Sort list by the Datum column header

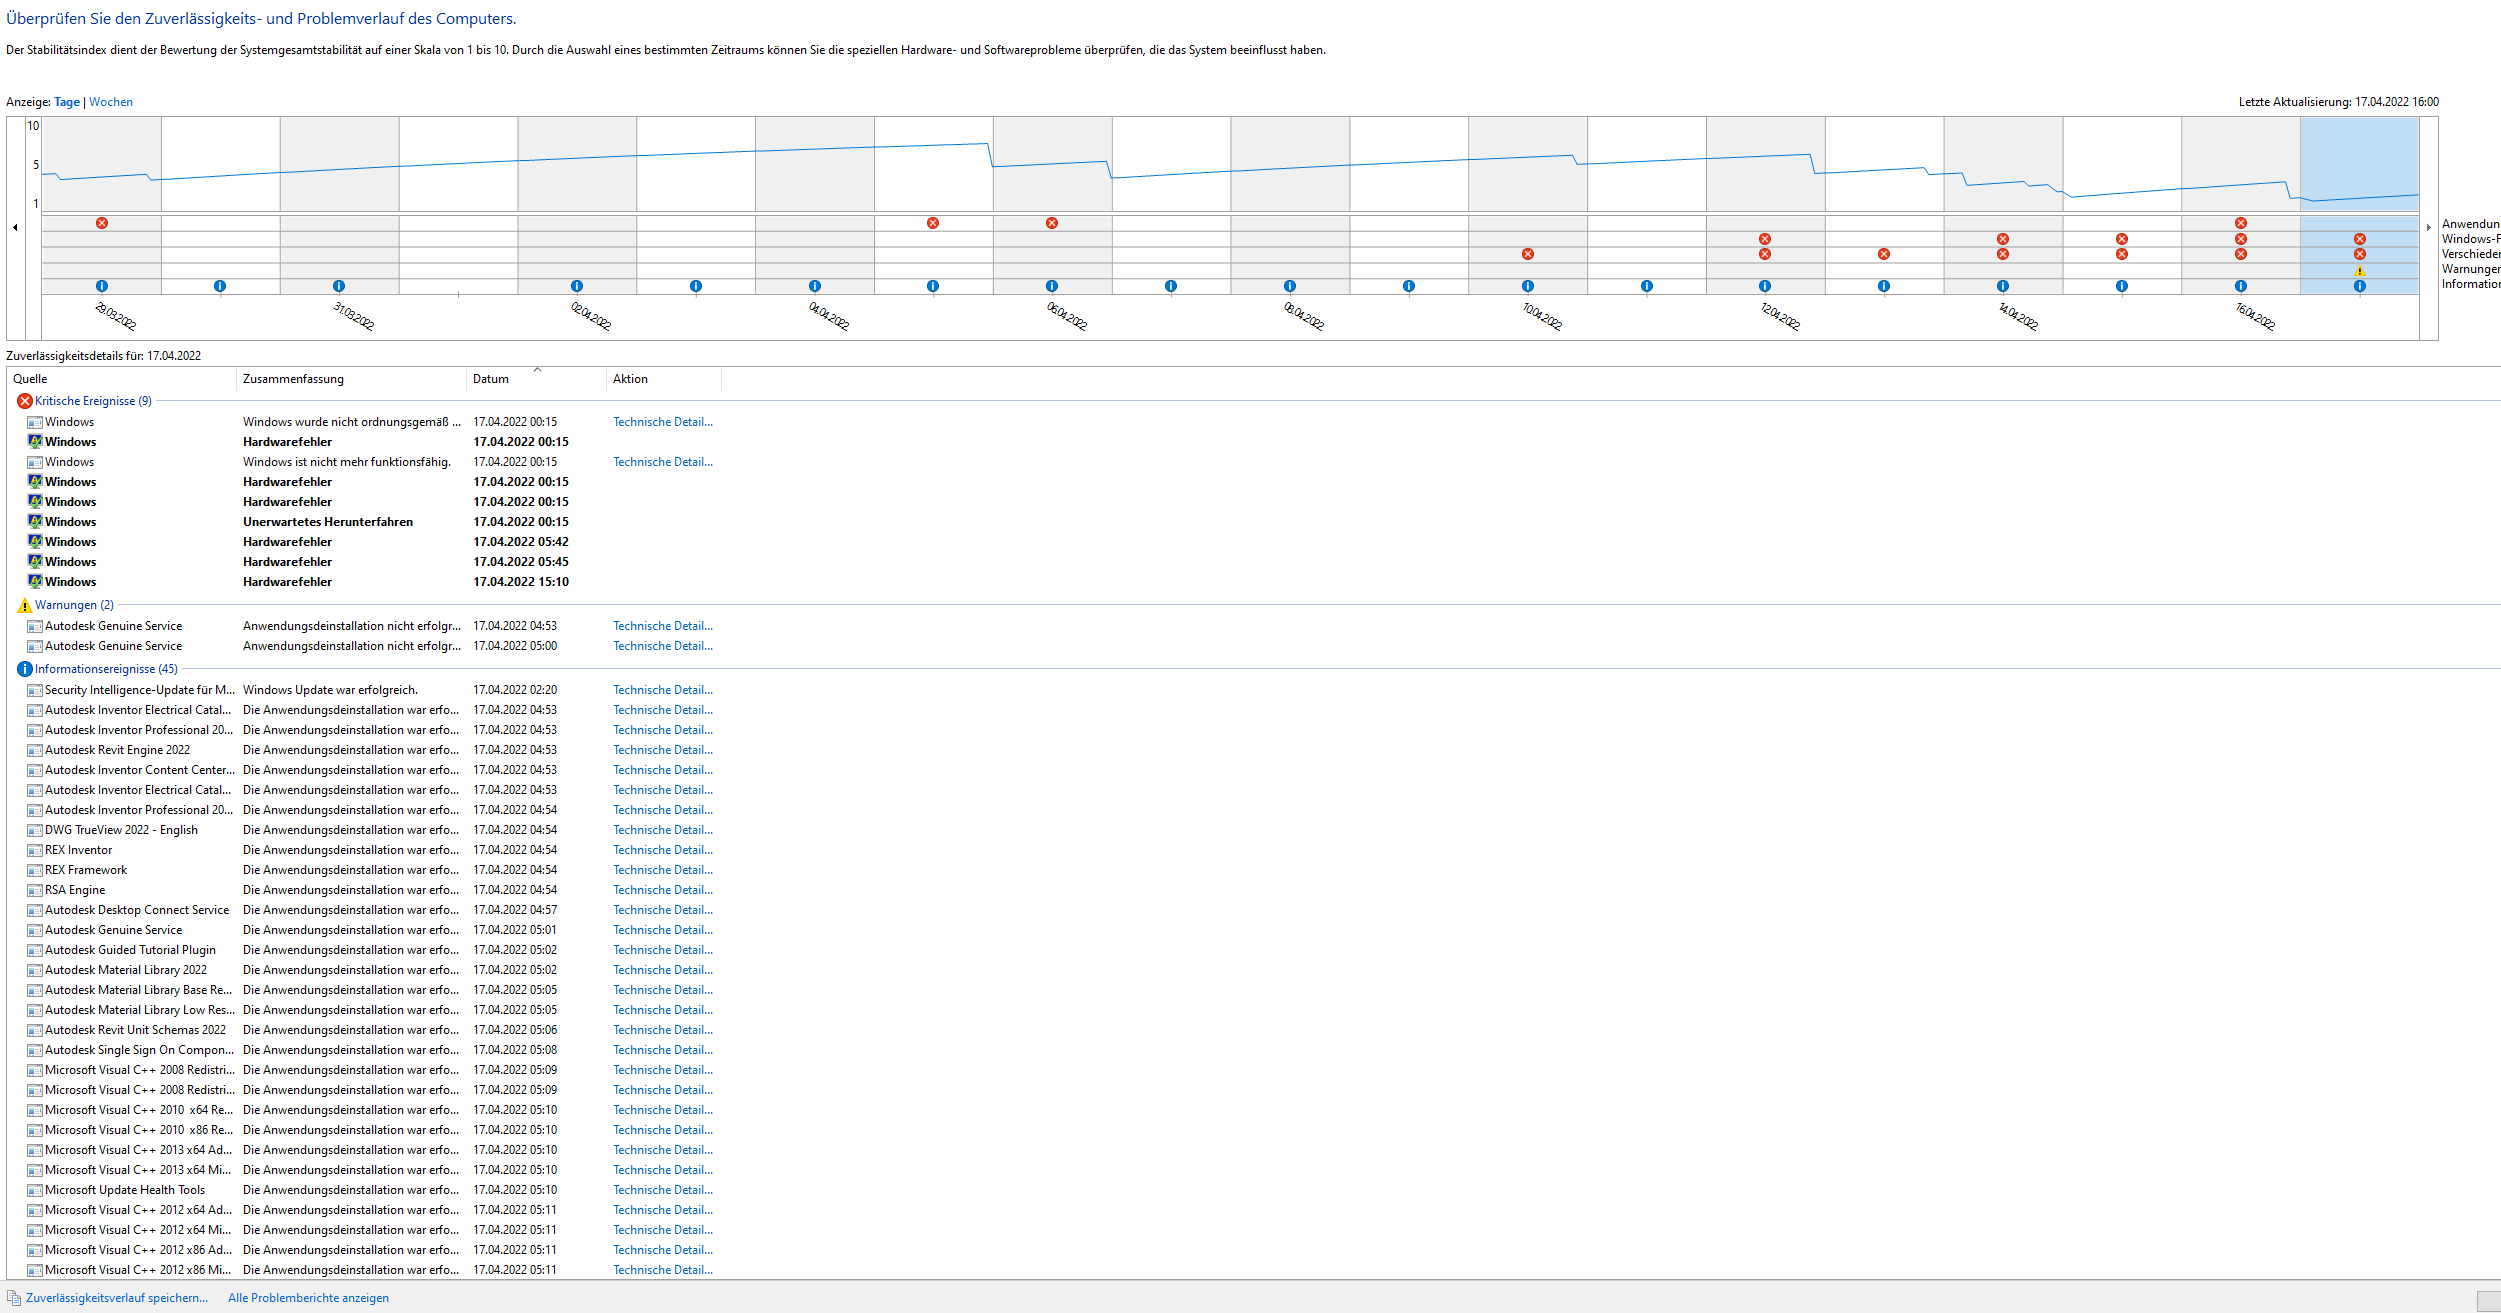point(536,379)
